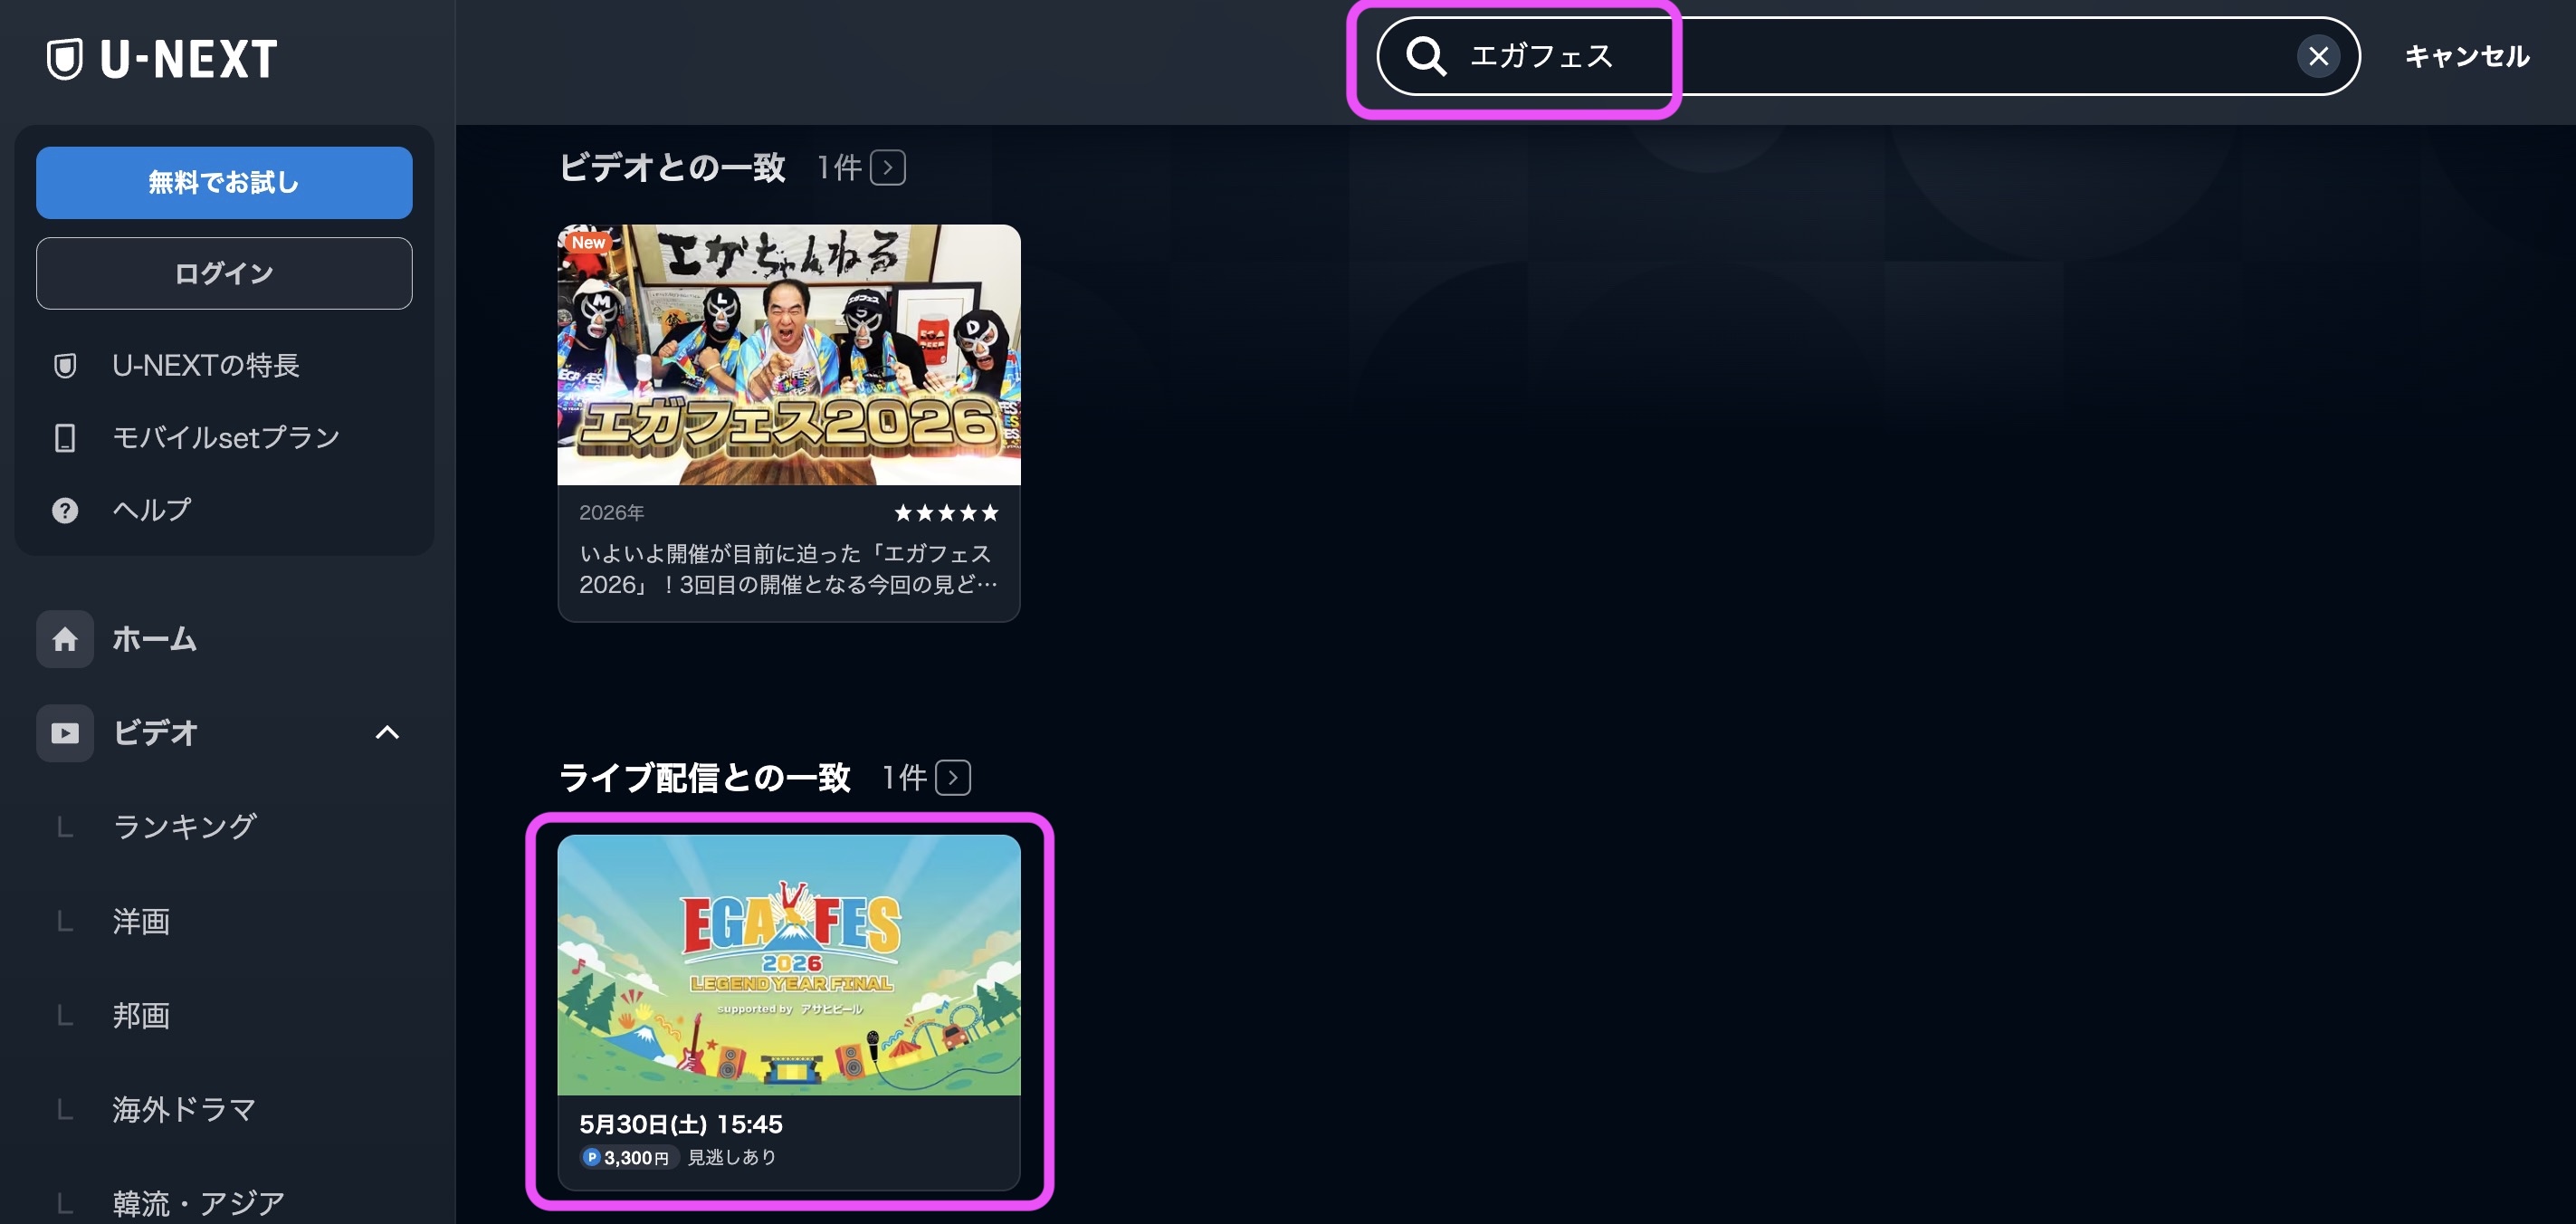Click the ログイン button
The height and width of the screenshot is (1224, 2576).
(x=224, y=273)
